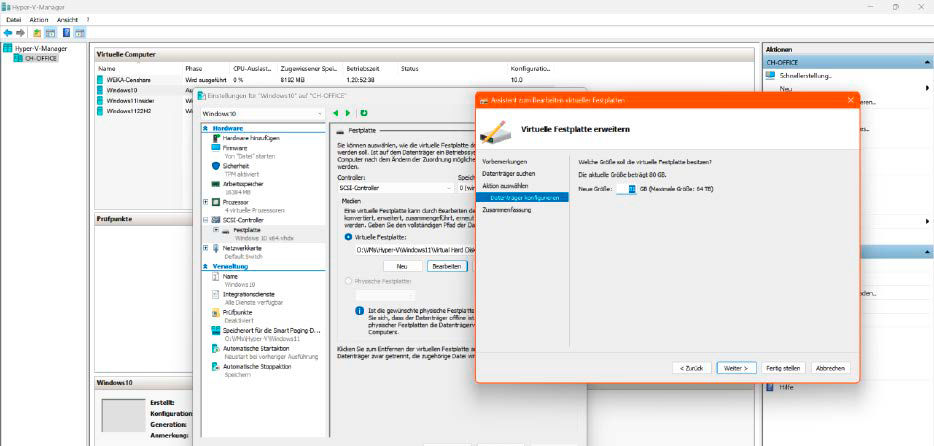The width and height of the screenshot is (934, 446).
Task: Click the back arrow in Hyper-V Manager toolbar
Action: (8, 33)
